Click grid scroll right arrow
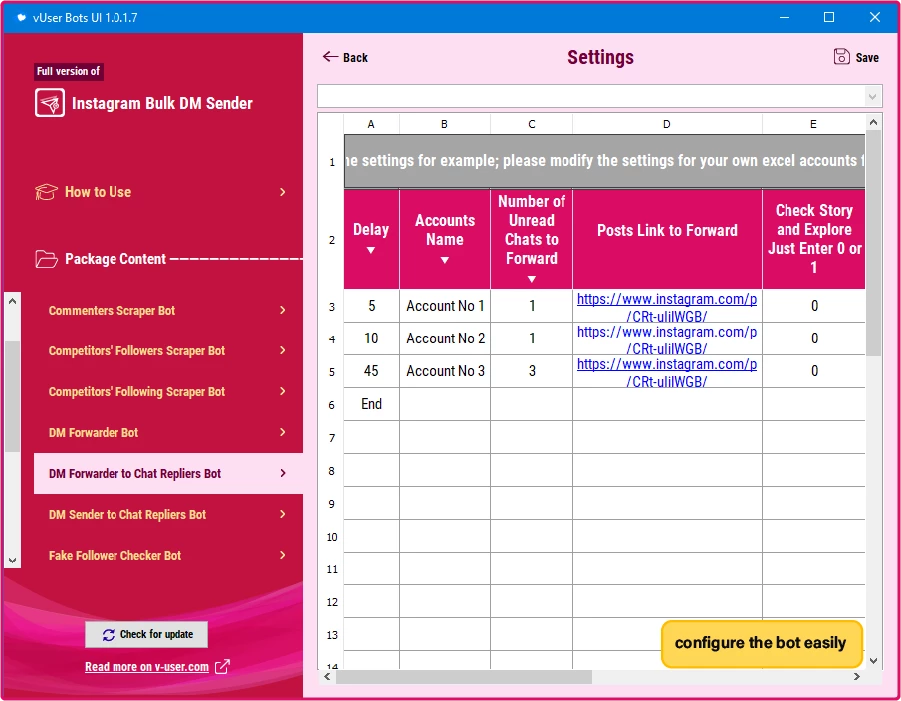901x701 pixels. [857, 677]
